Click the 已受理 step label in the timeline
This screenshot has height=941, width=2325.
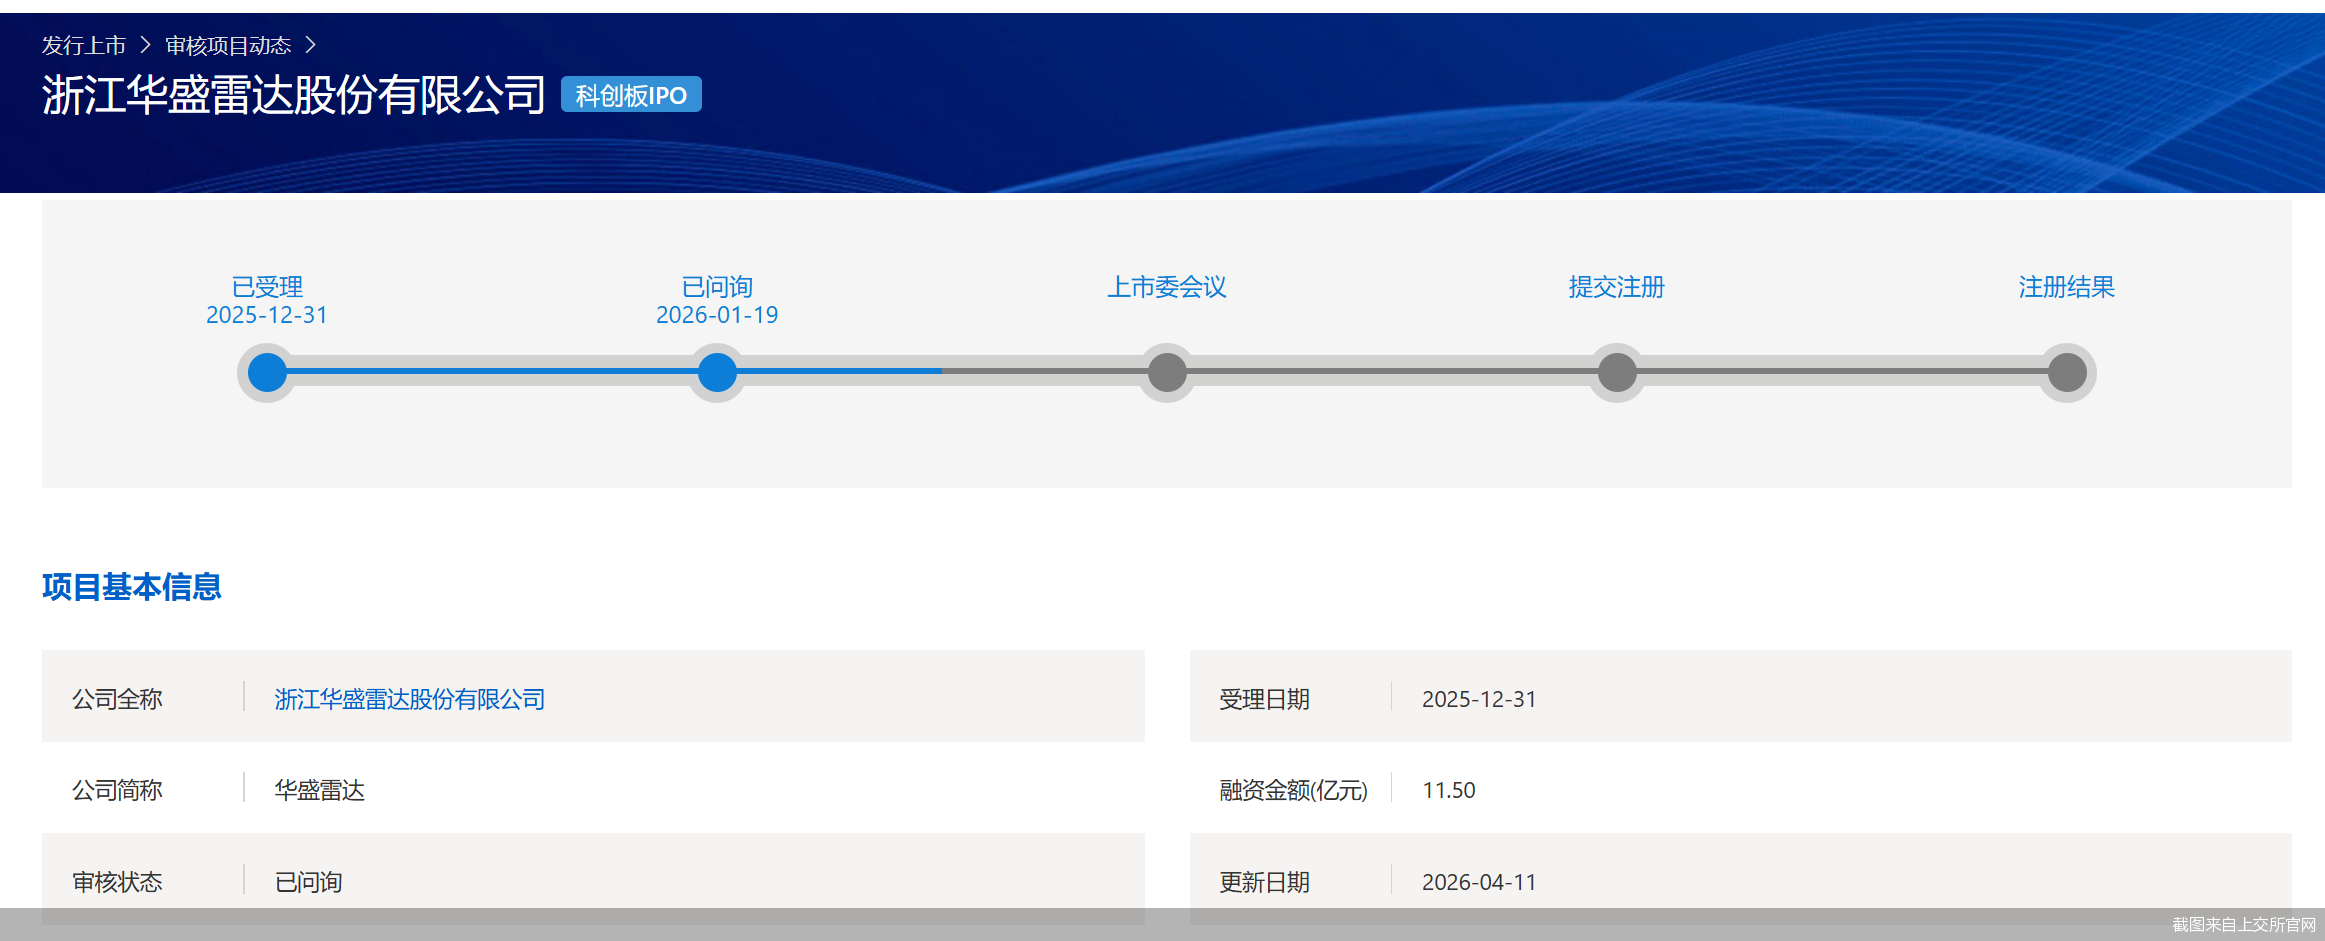click(267, 287)
